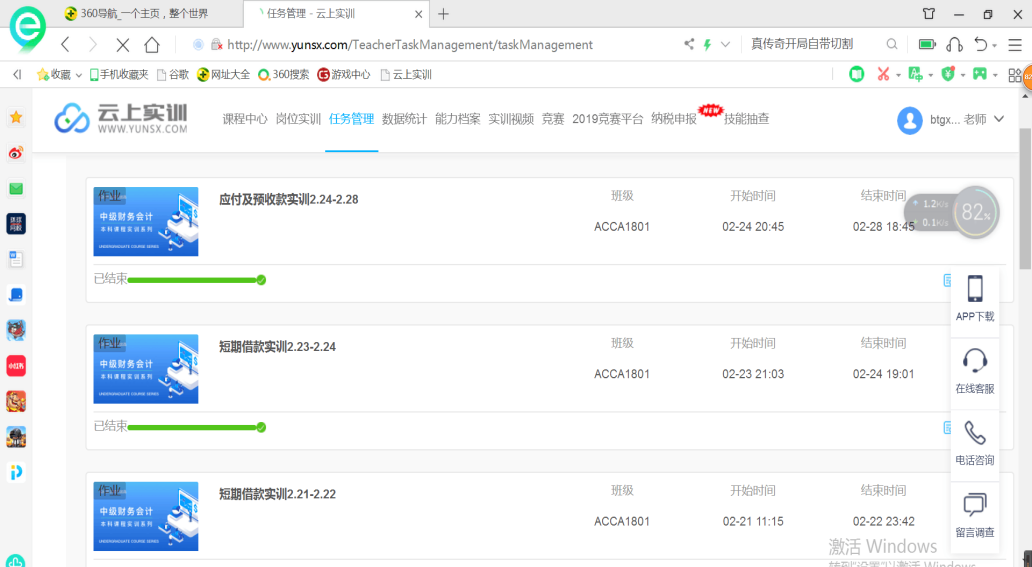The height and width of the screenshot is (567, 1032).
Task: Open 在线客服 headset support icon
Action: (974, 361)
